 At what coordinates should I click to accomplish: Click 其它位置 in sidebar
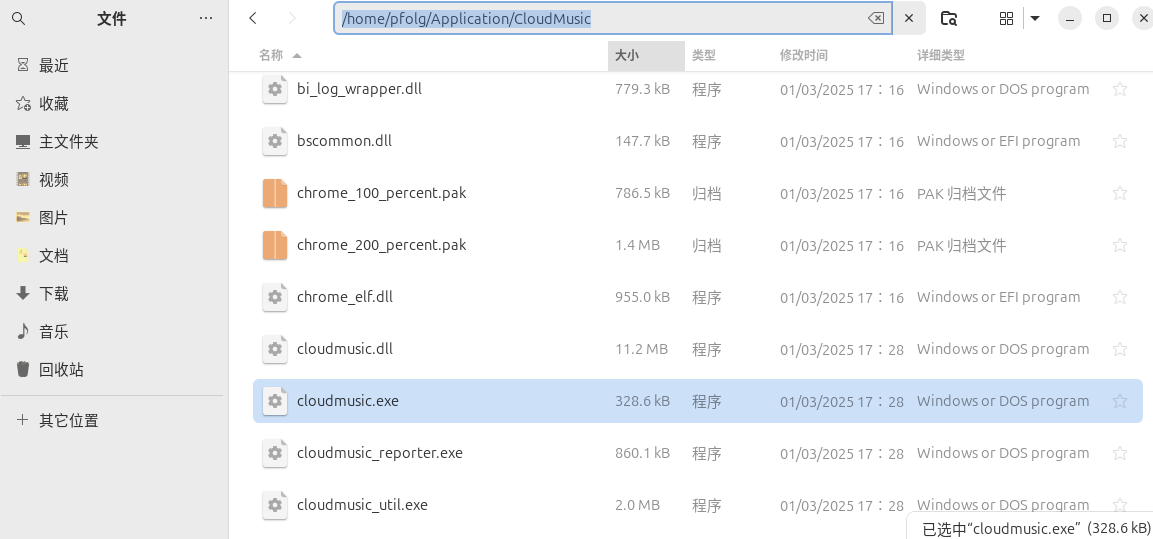68,421
